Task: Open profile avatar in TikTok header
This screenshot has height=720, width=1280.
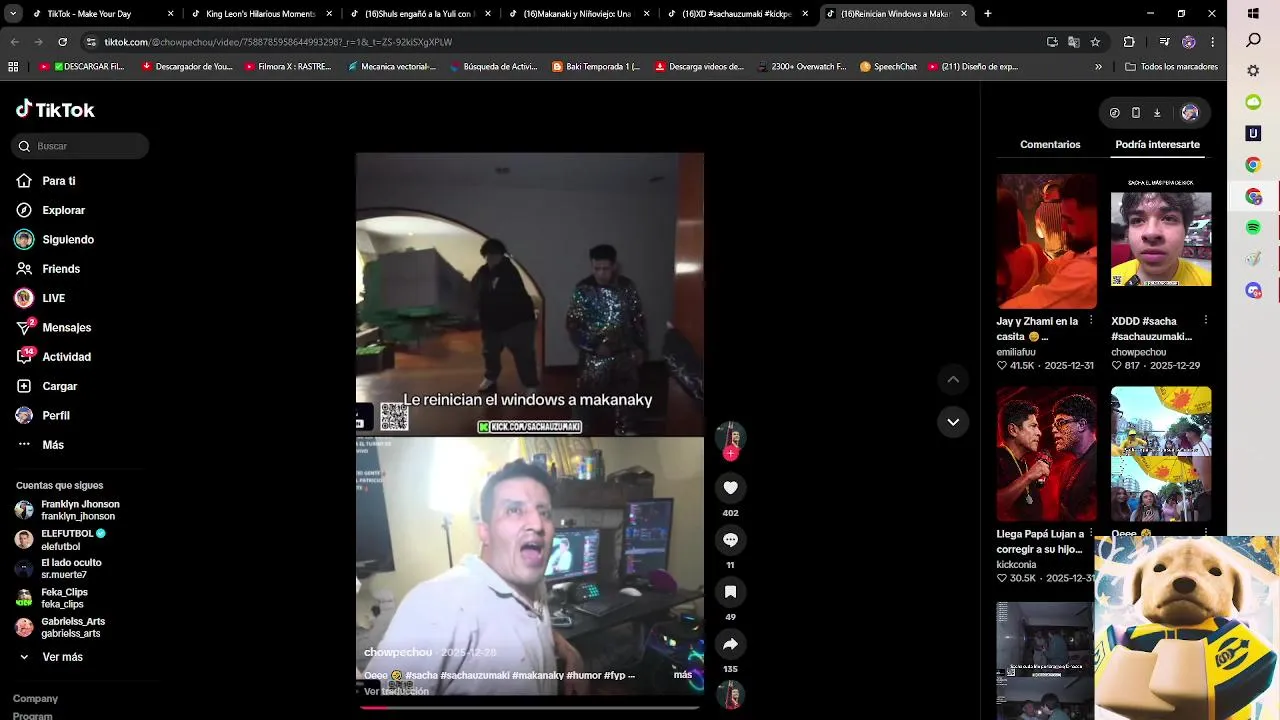Action: pos(1190,113)
